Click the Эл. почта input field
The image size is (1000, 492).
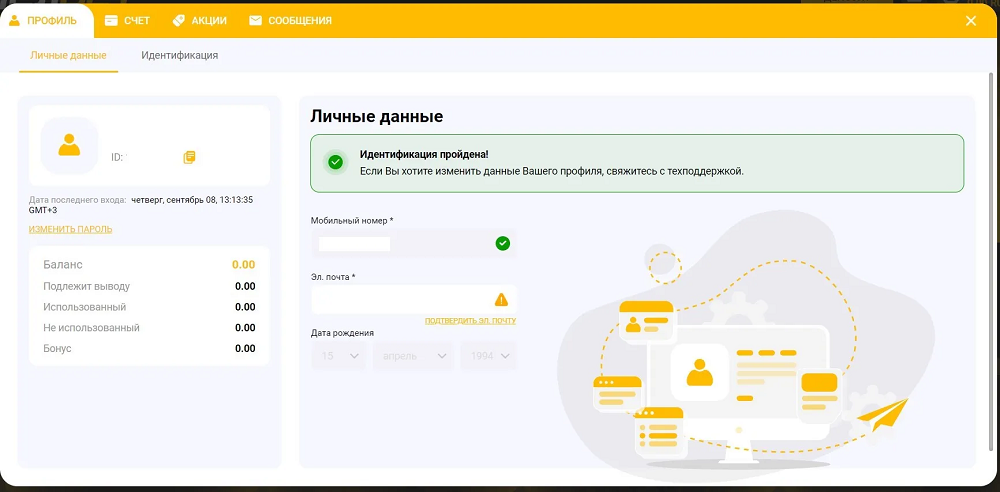[x=400, y=299]
